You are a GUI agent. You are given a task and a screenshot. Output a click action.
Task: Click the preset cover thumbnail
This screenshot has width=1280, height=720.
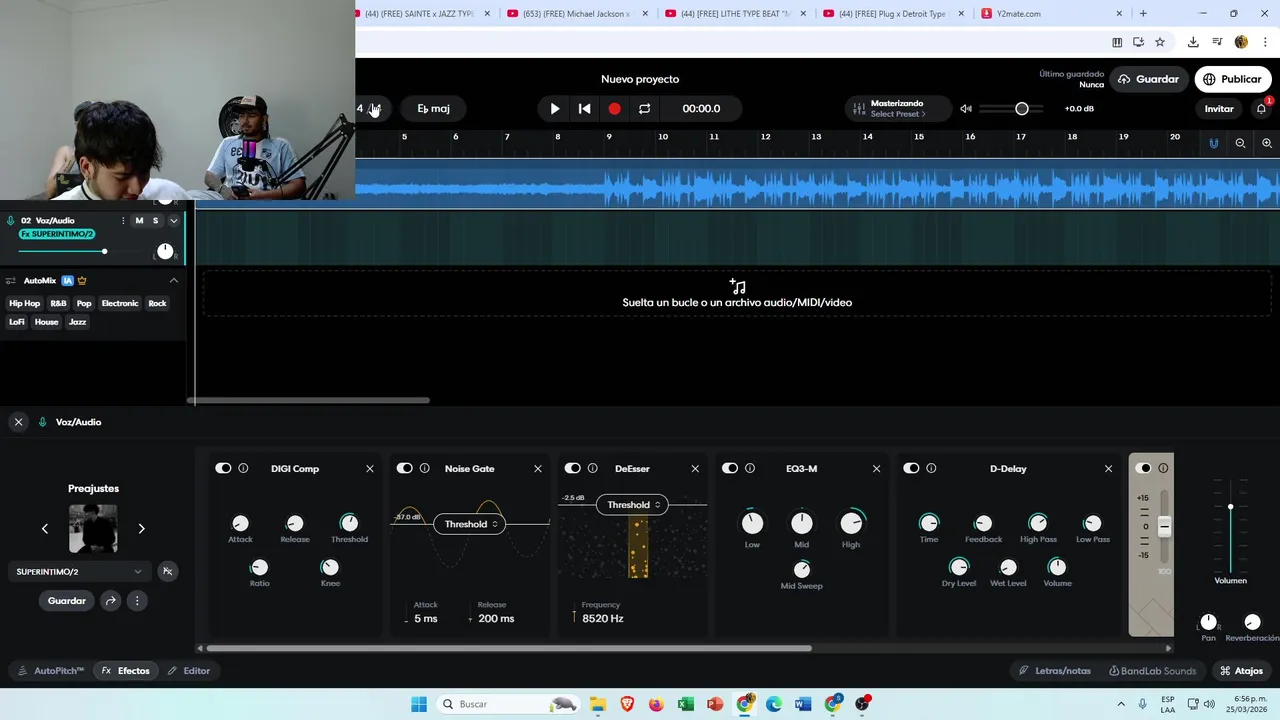click(93, 528)
